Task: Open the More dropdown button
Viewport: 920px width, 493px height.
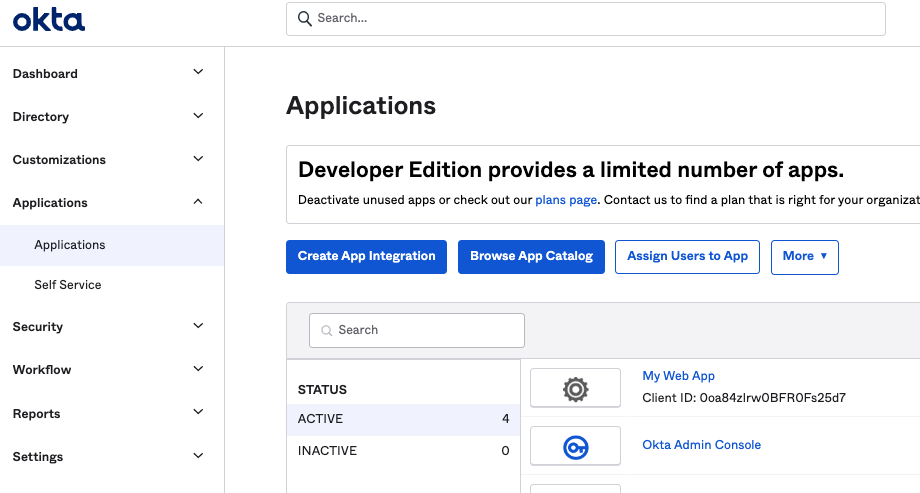Action: click(x=804, y=256)
